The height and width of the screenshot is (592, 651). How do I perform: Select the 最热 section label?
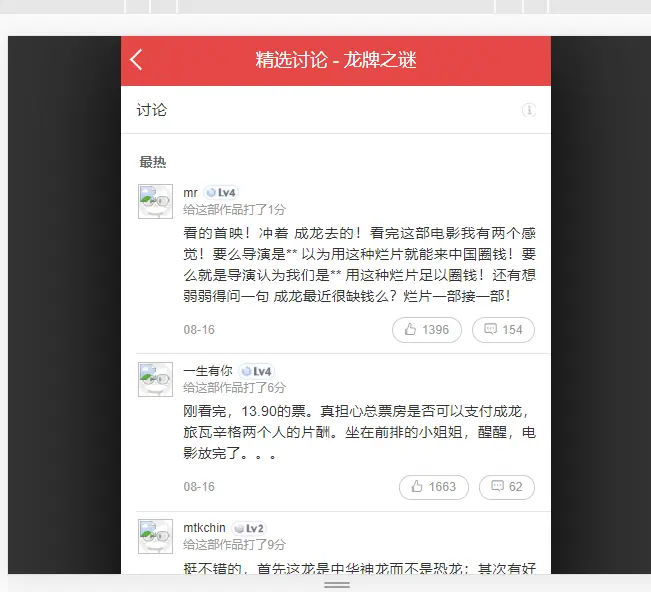[153, 162]
